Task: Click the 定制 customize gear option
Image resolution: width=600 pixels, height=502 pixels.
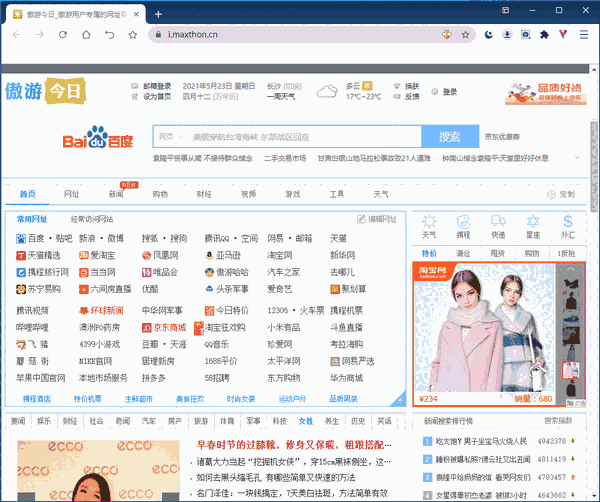Action: tap(561, 194)
